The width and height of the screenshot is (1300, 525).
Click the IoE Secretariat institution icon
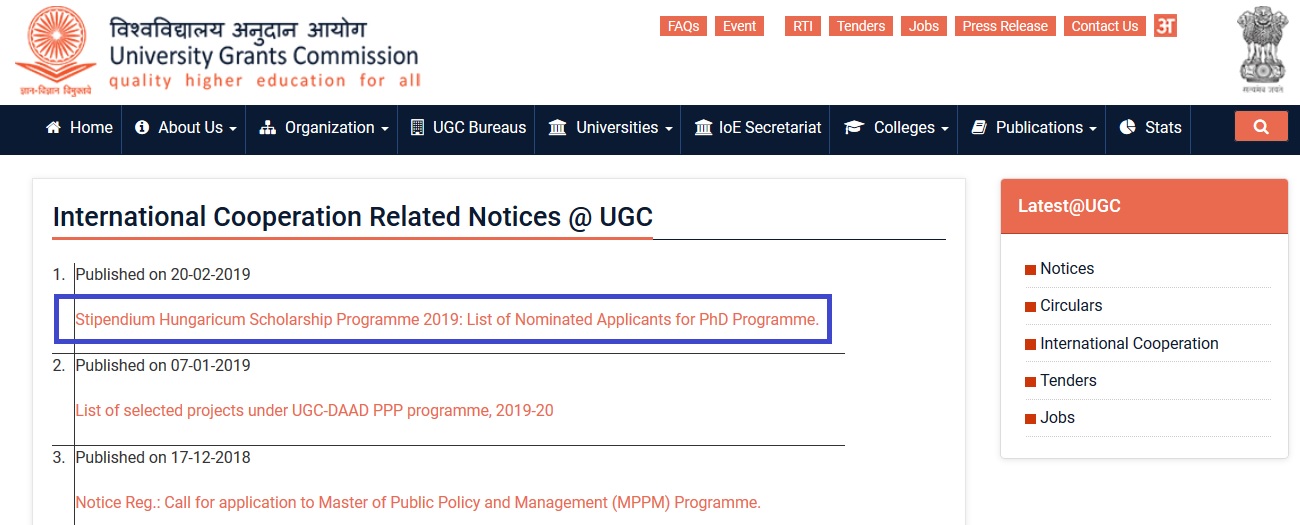[703, 128]
